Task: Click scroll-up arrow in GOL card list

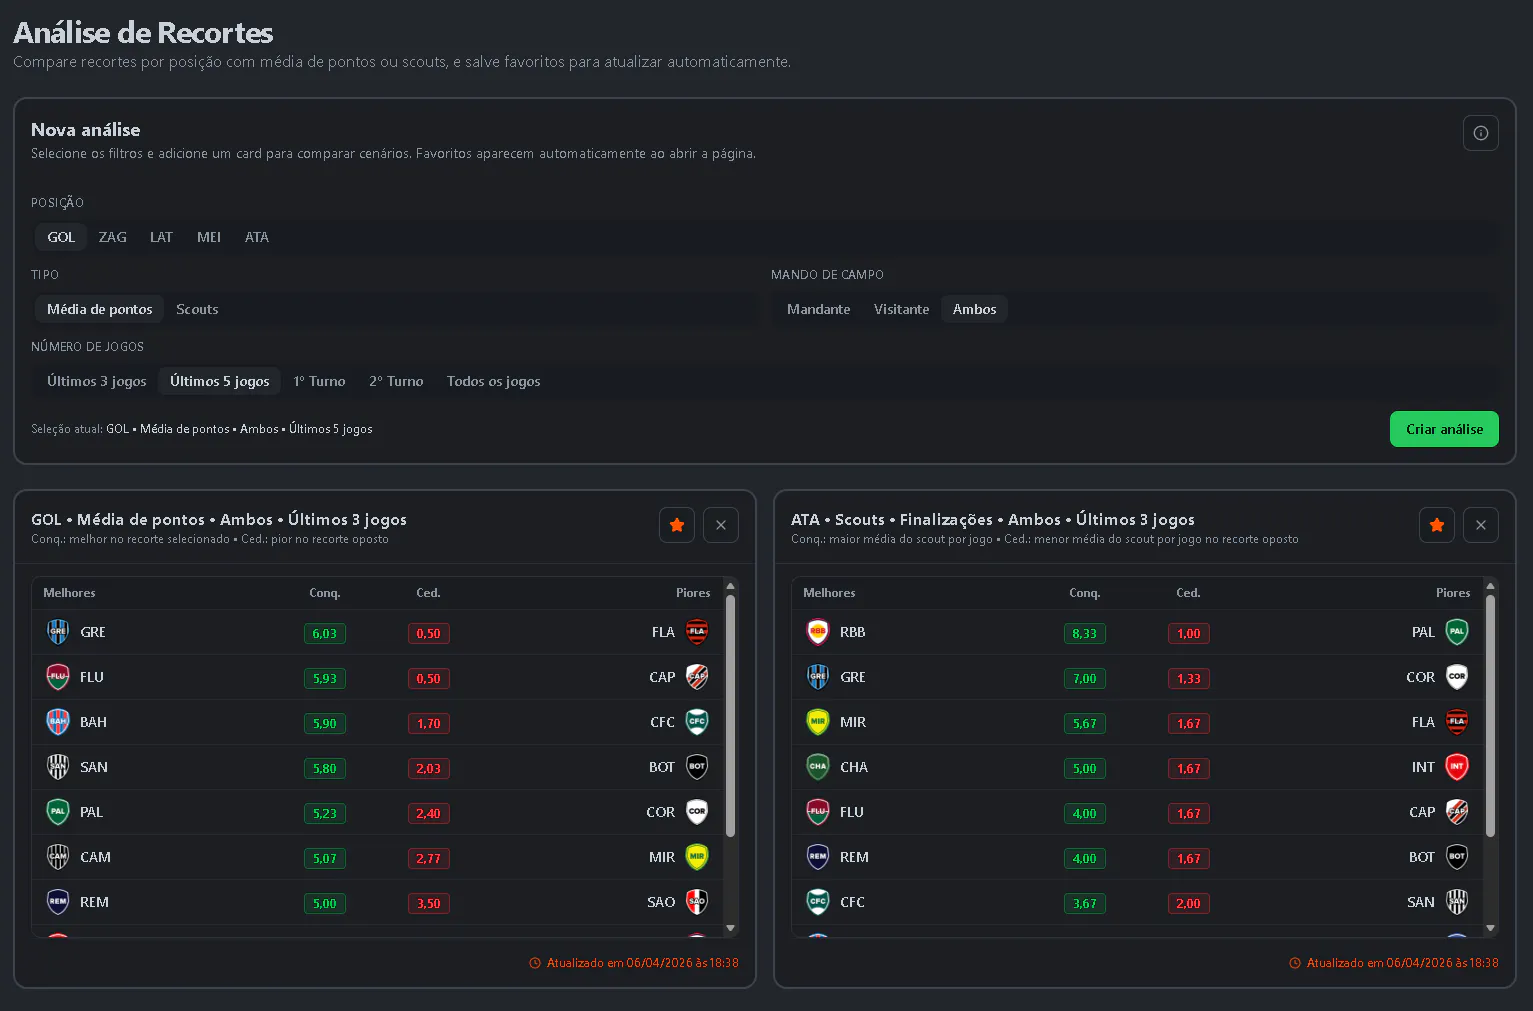Action: [x=730, y=586]
